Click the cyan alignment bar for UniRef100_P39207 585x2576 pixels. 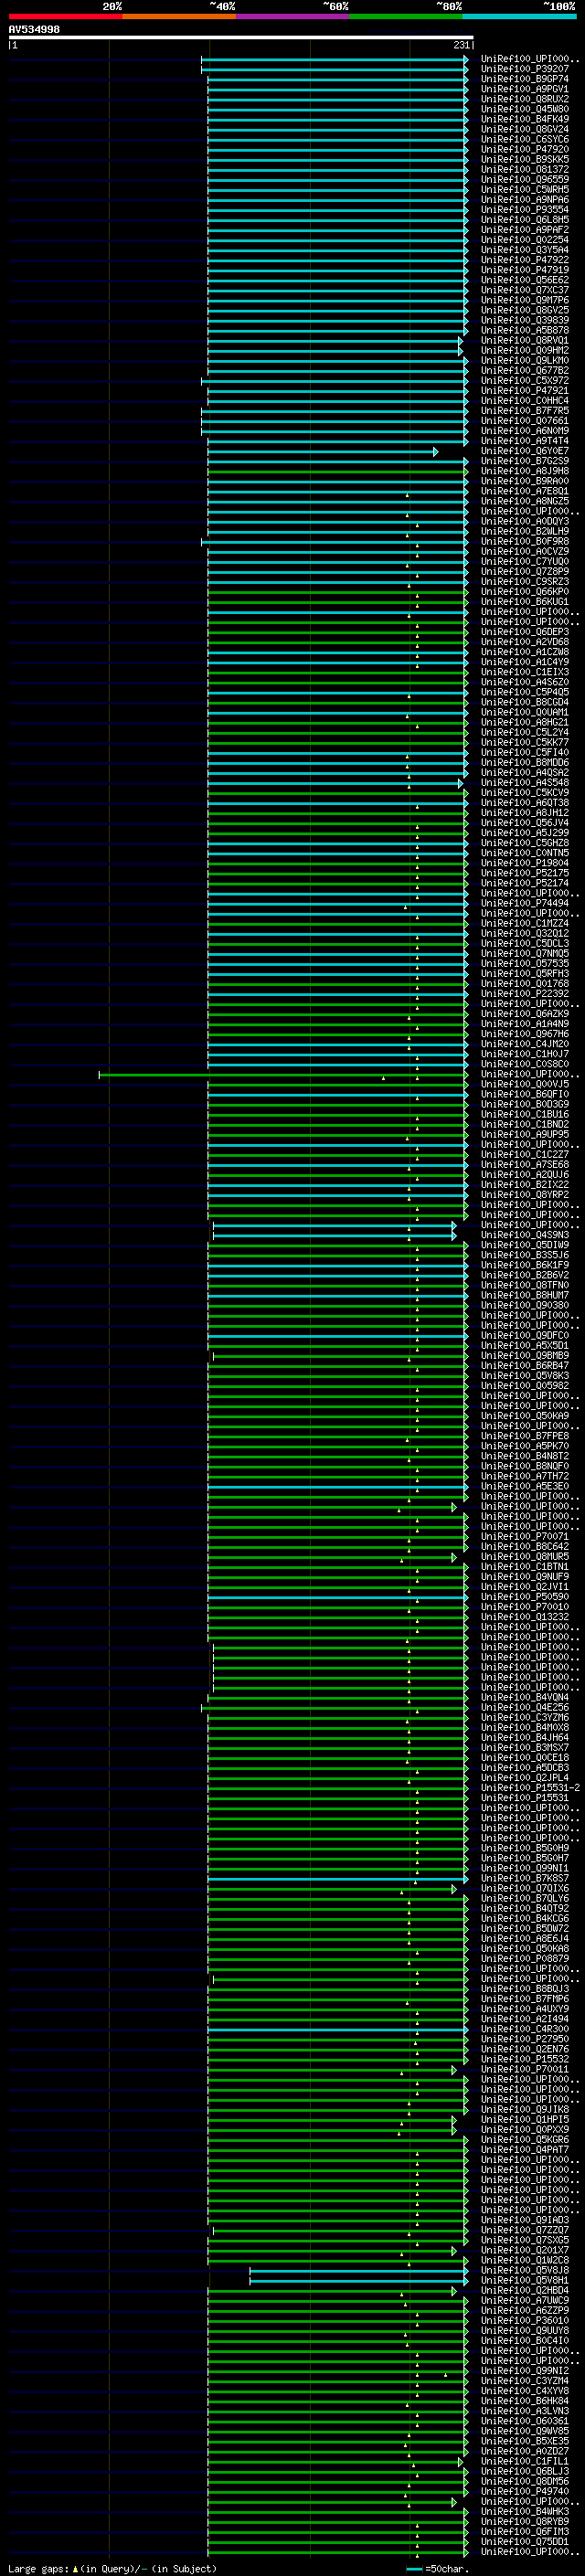tap(334, 70)
